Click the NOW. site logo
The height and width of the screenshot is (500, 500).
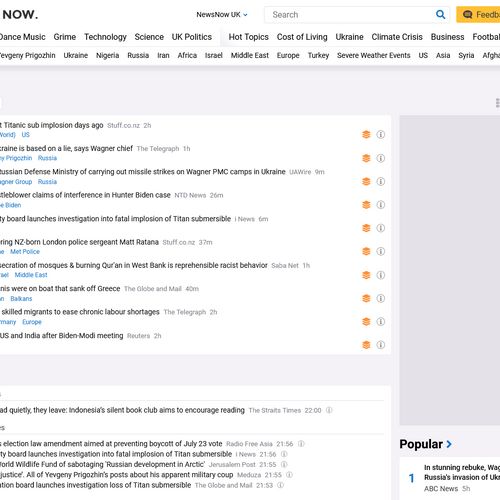[20, 15]
